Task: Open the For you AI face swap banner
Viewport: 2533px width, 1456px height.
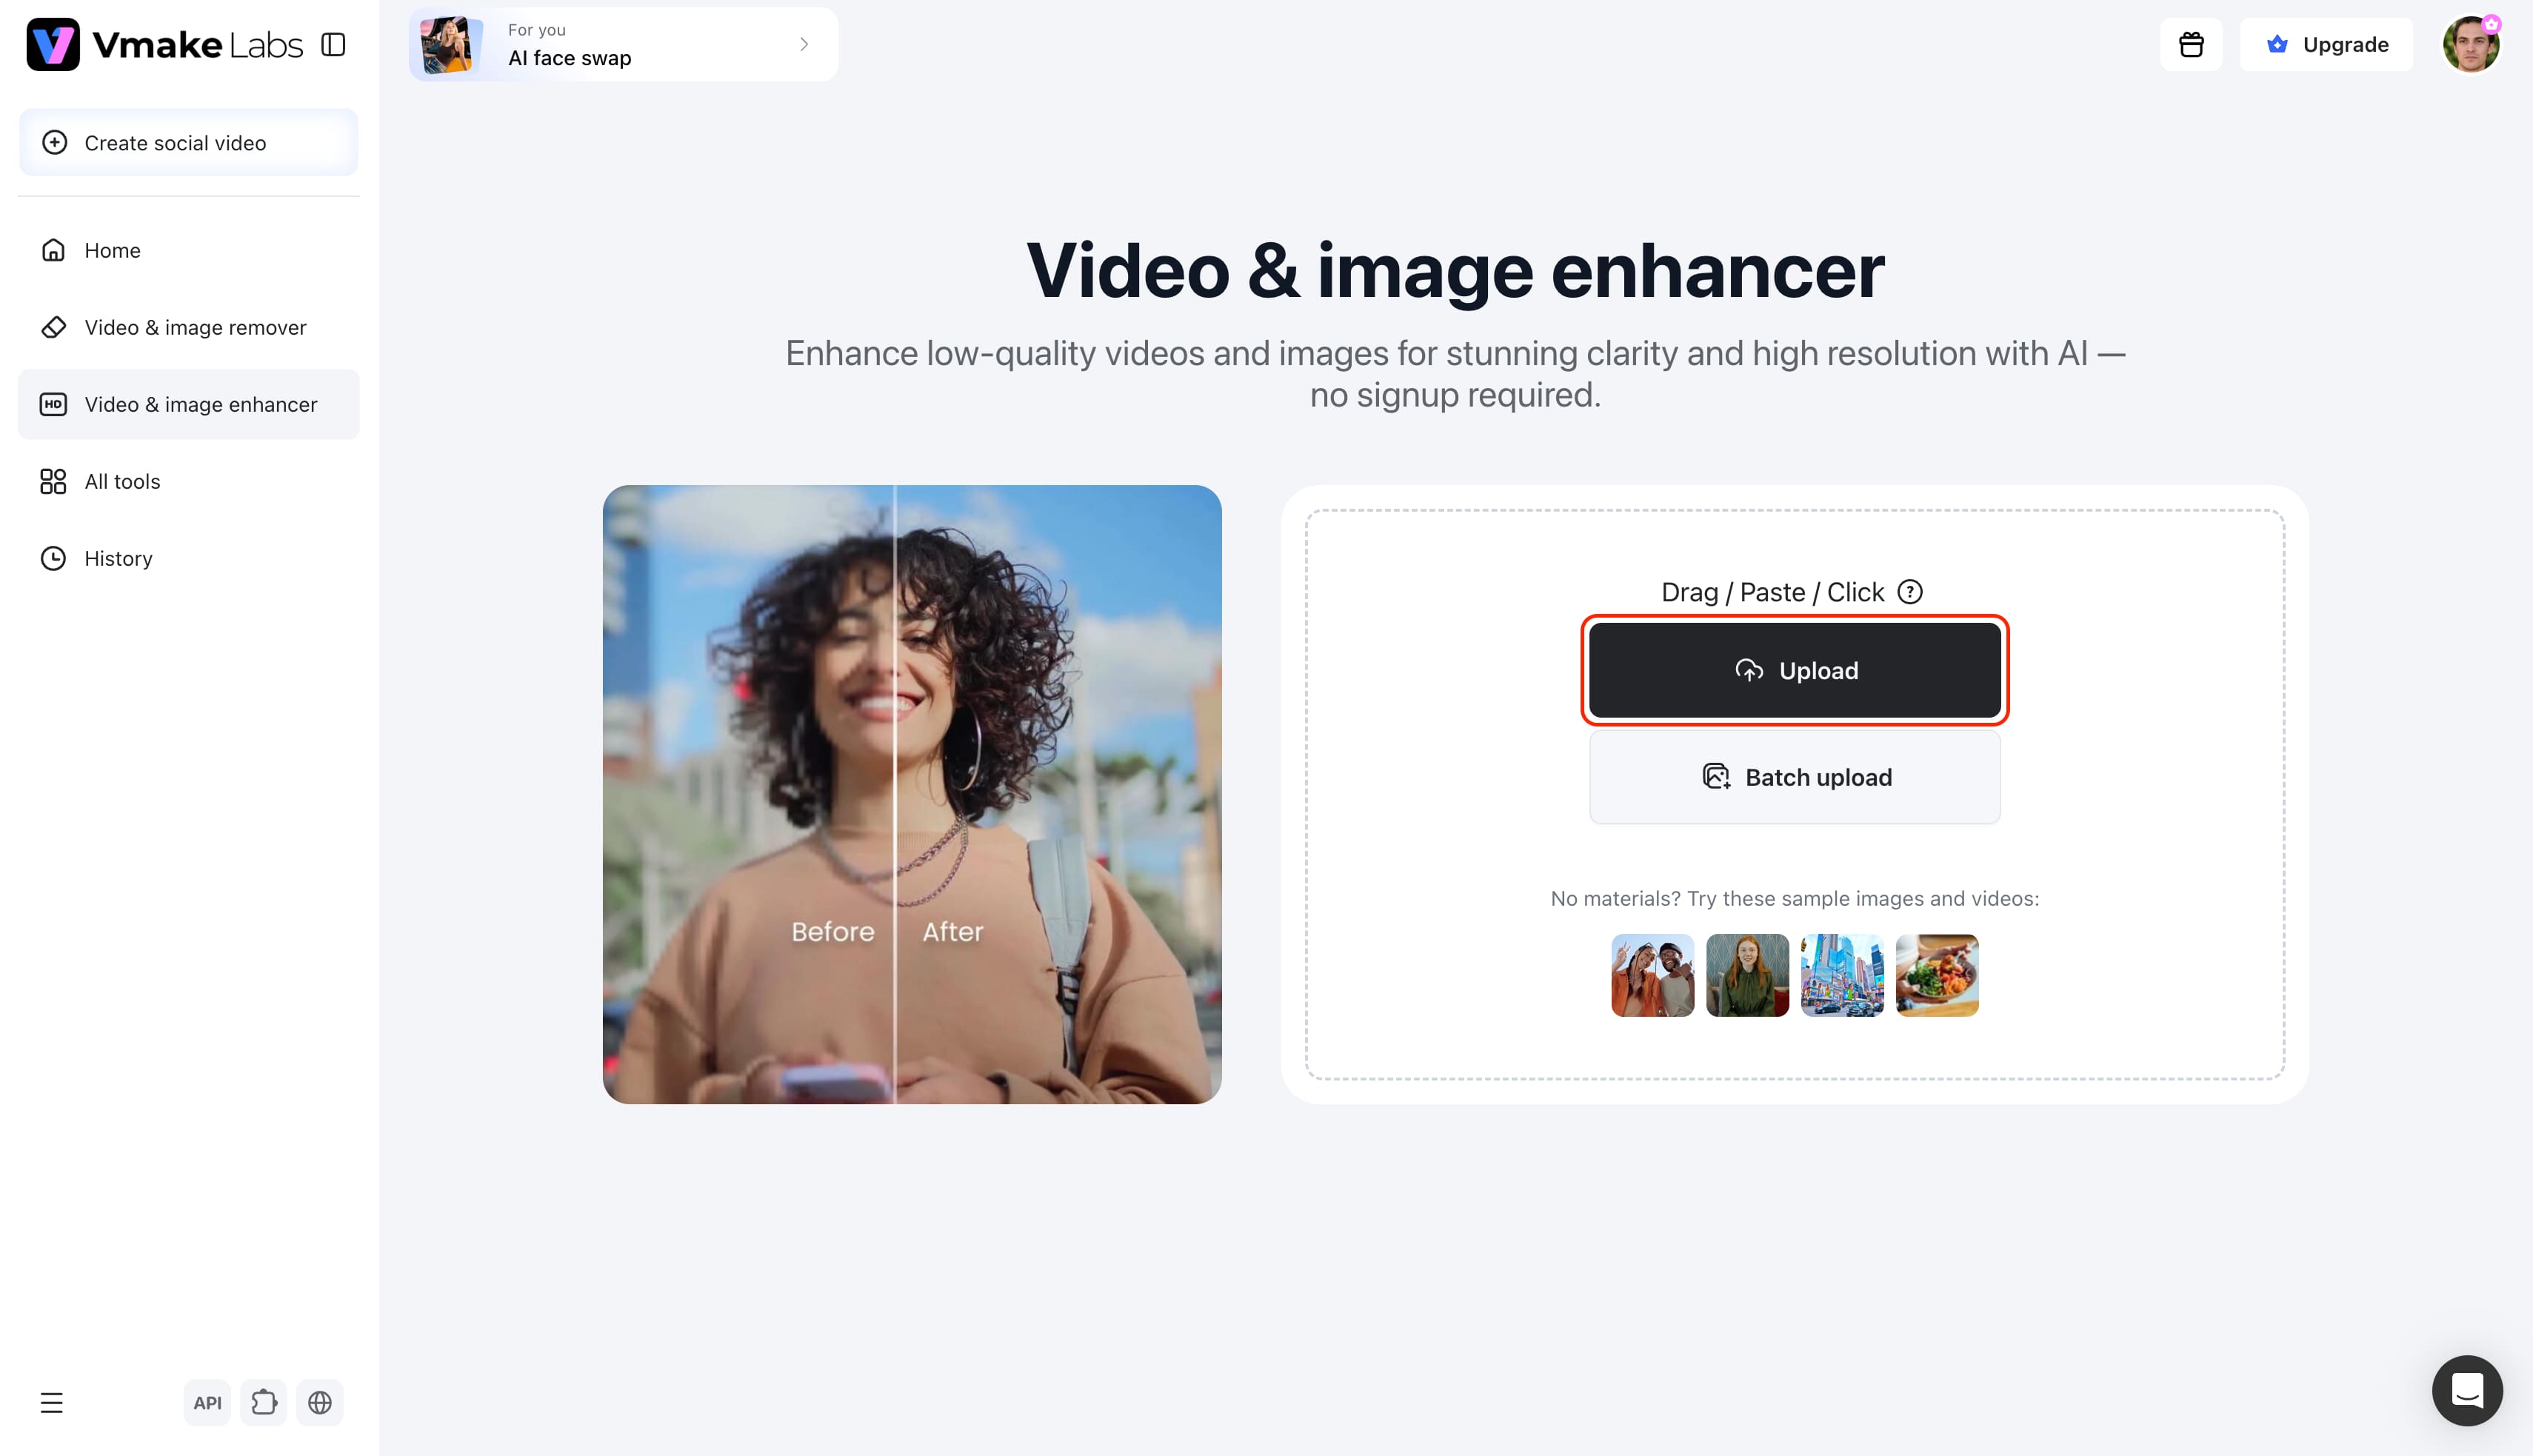Action: (623, 44)
